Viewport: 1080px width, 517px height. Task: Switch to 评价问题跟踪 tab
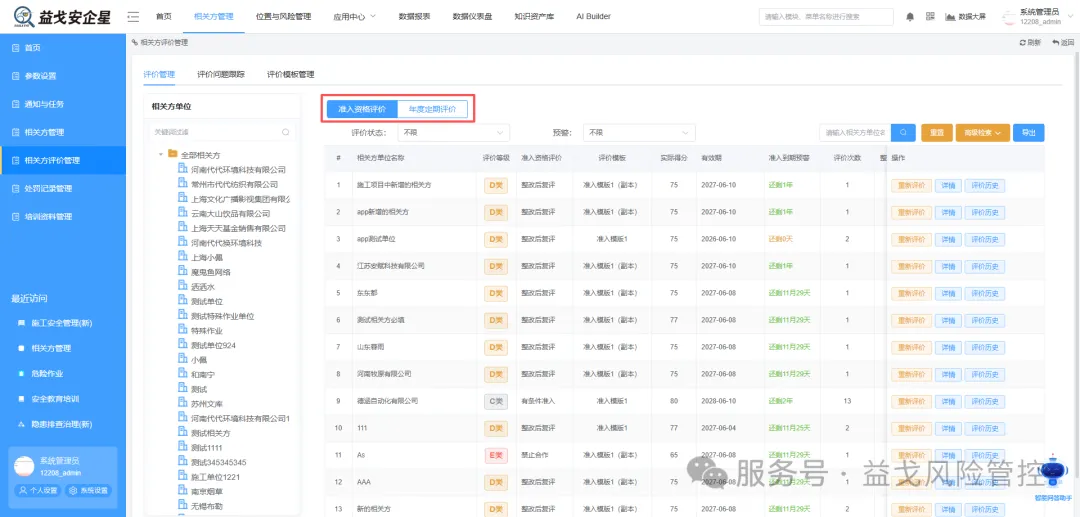[221, 74]
